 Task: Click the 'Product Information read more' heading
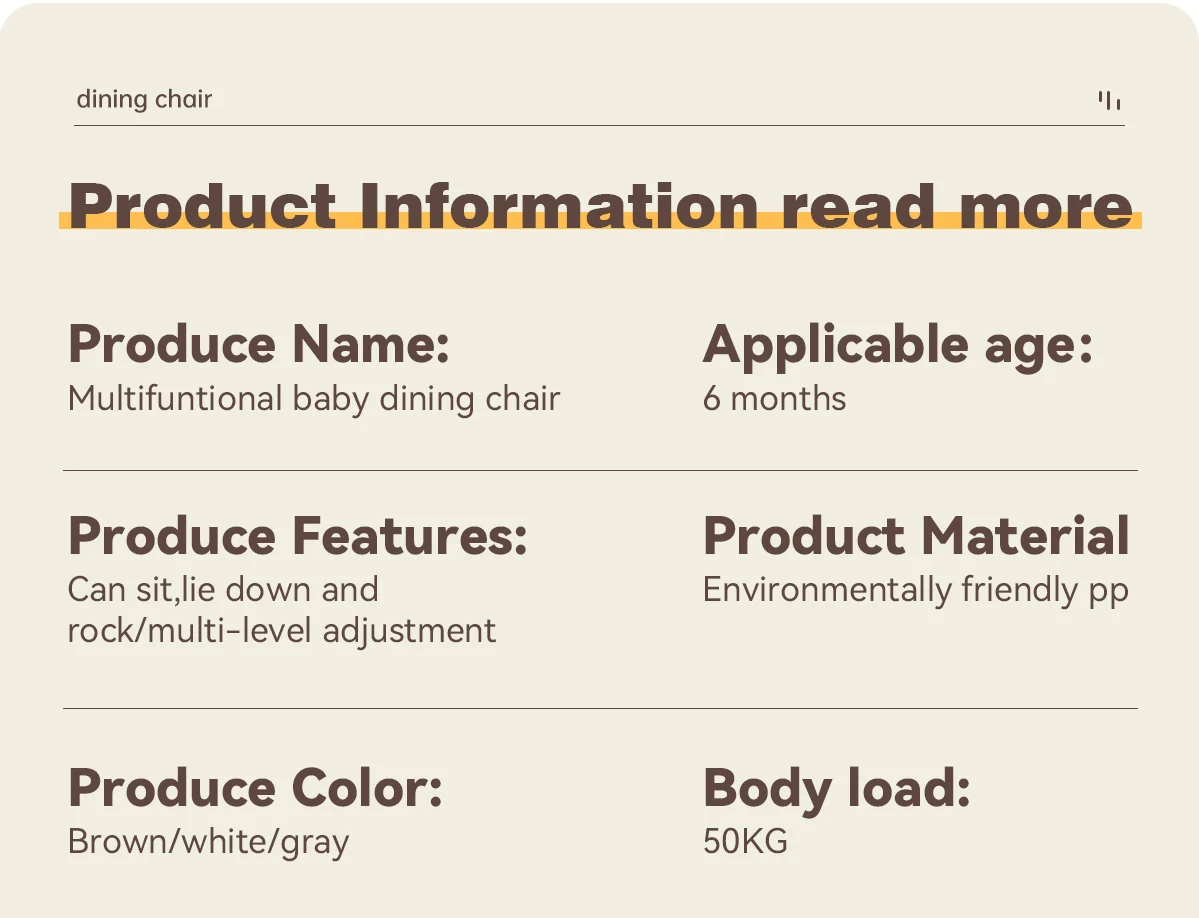click(x=600, y=206)
